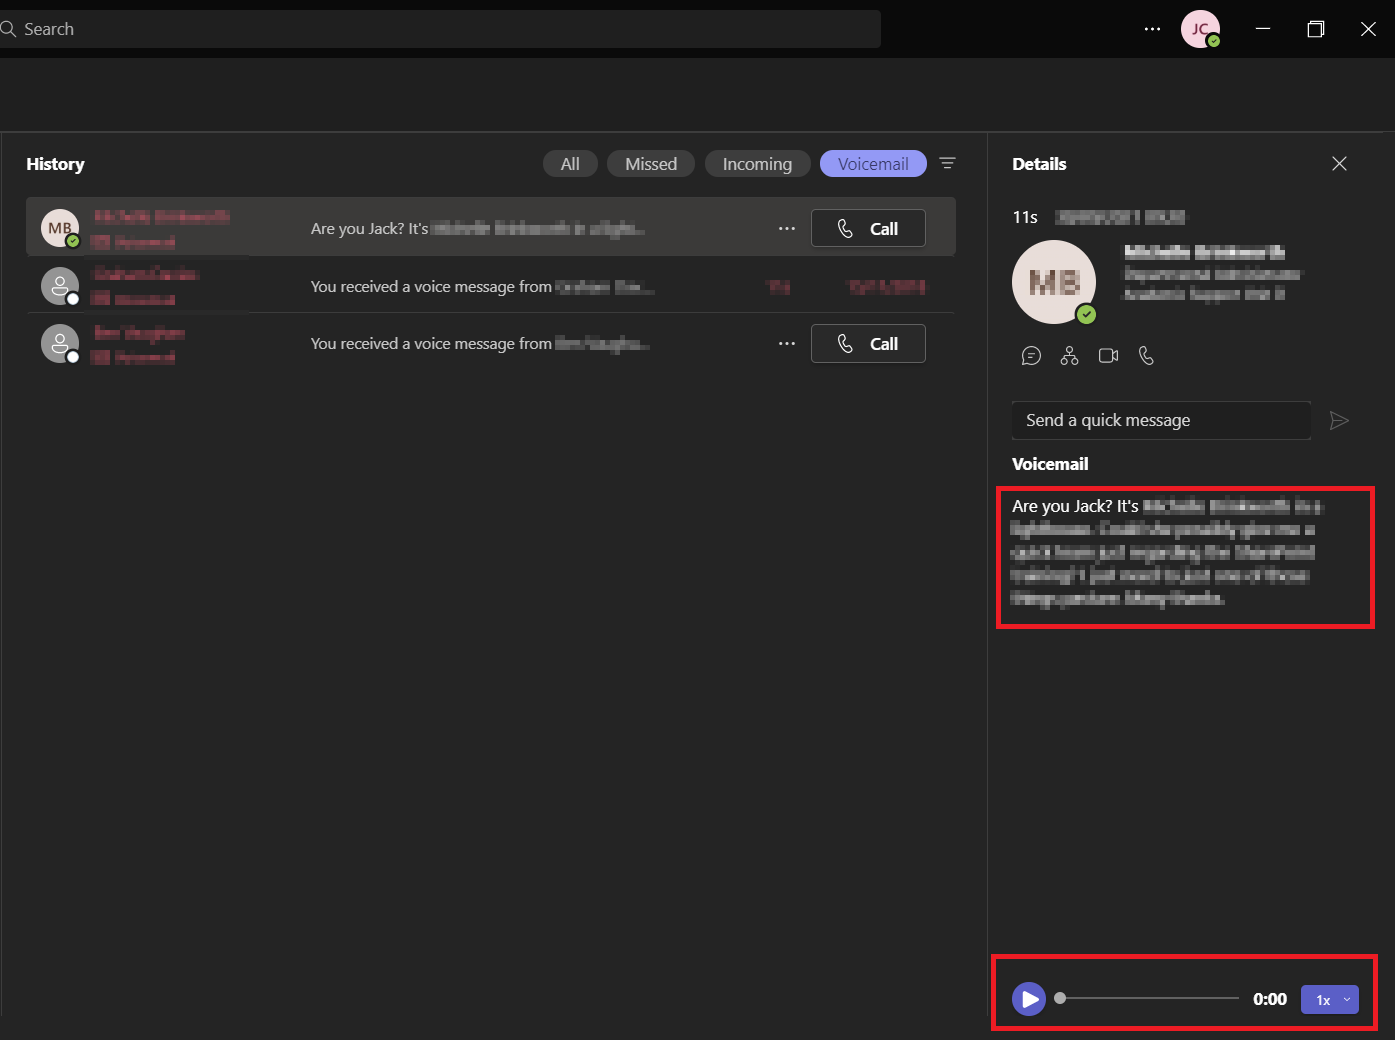Click your profile avatar in the title bar
1395x1040 pixels.
tap(1199, 29)
